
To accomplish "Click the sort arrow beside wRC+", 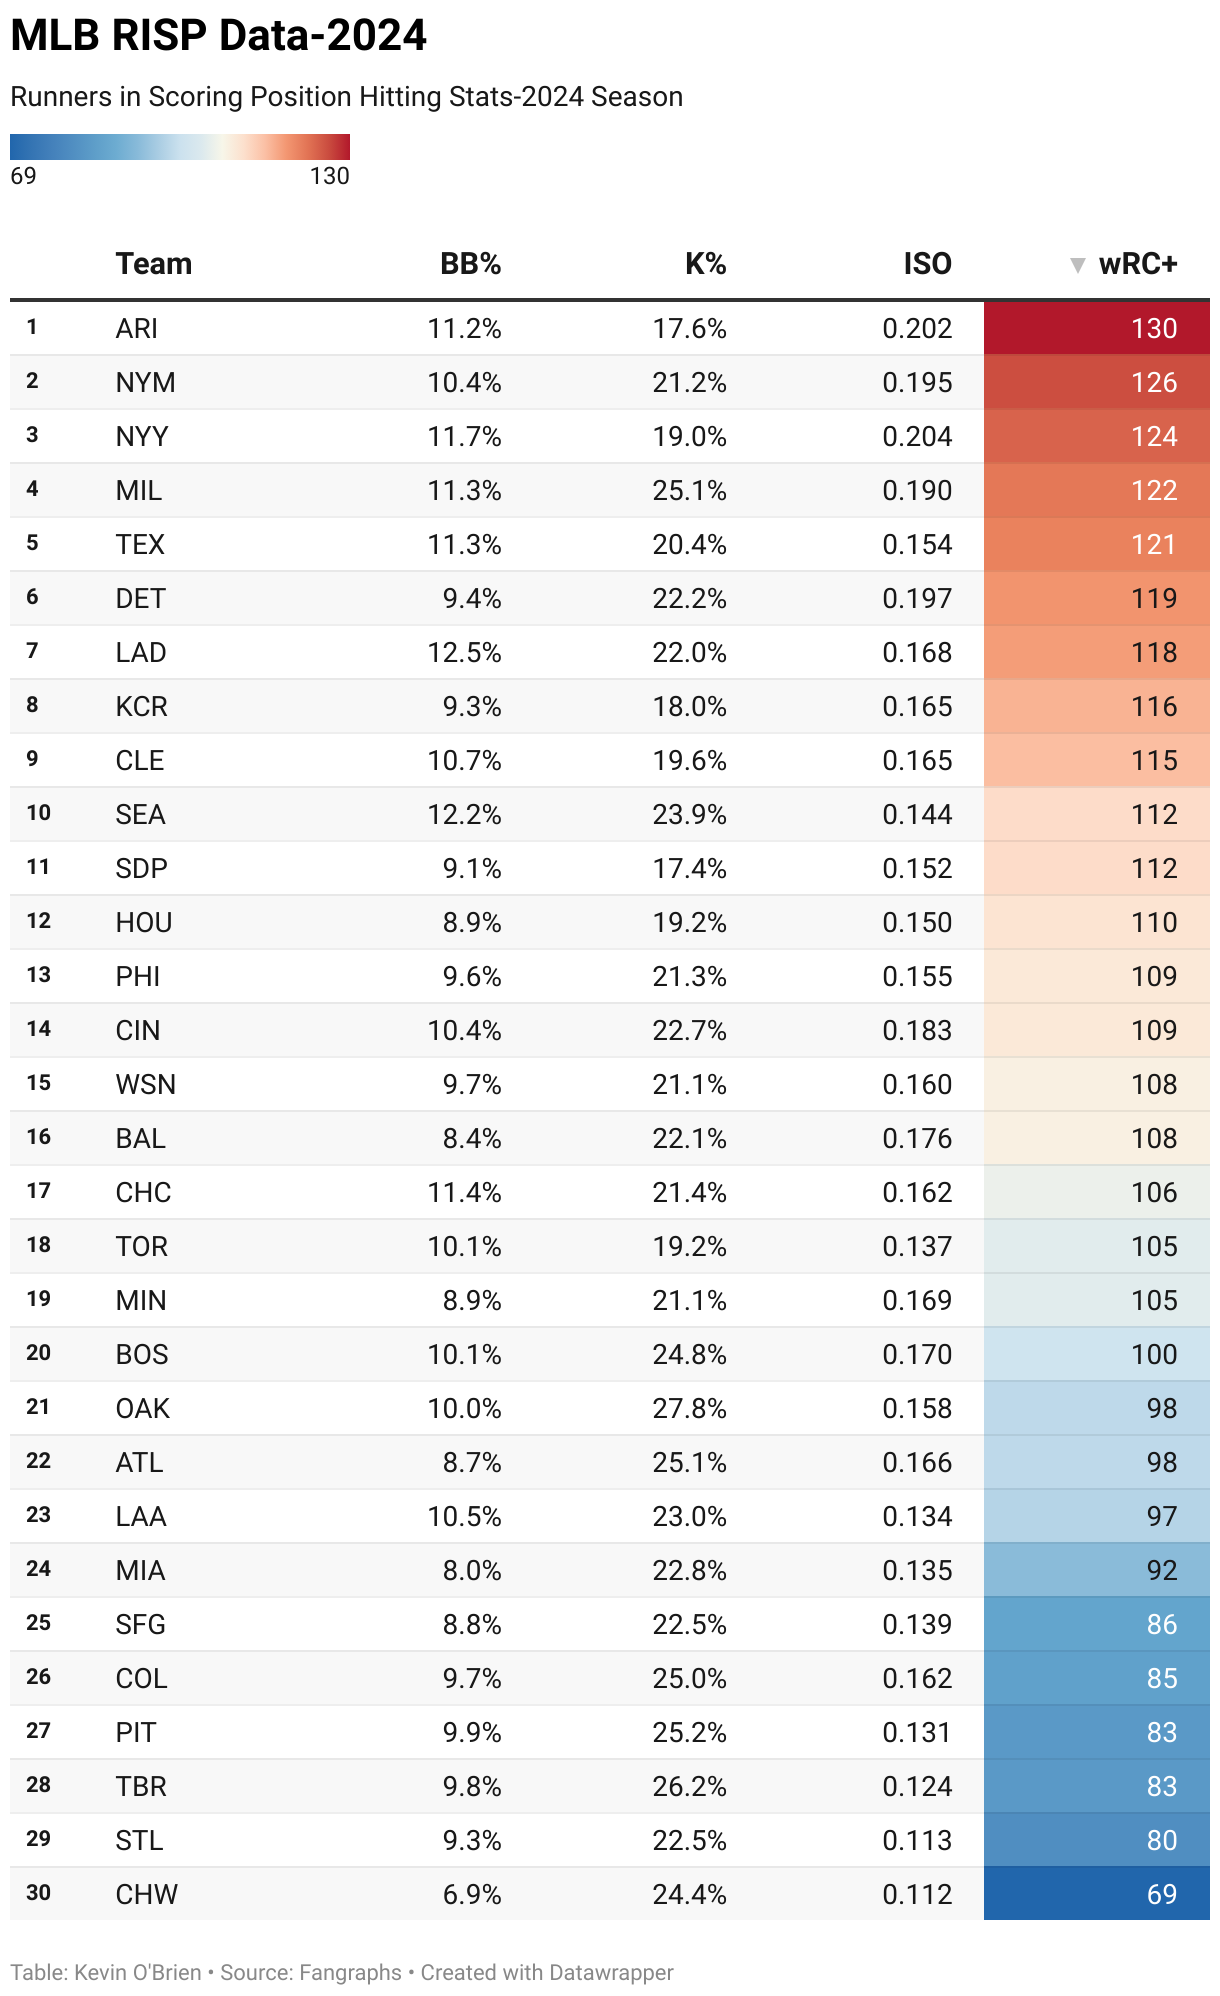I will (x=1077, y=265).
